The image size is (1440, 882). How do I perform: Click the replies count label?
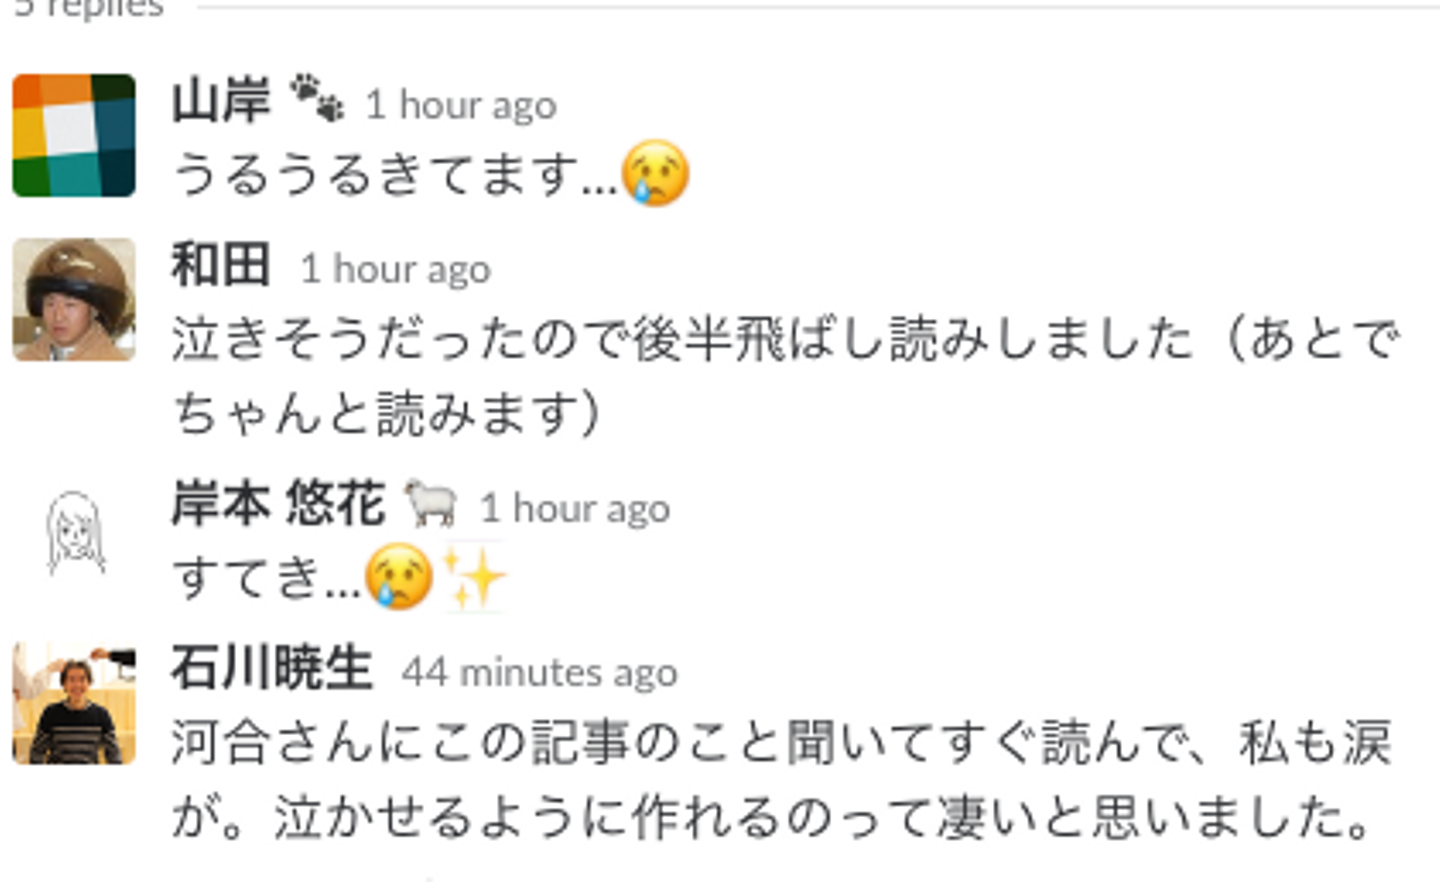[89, 8]
